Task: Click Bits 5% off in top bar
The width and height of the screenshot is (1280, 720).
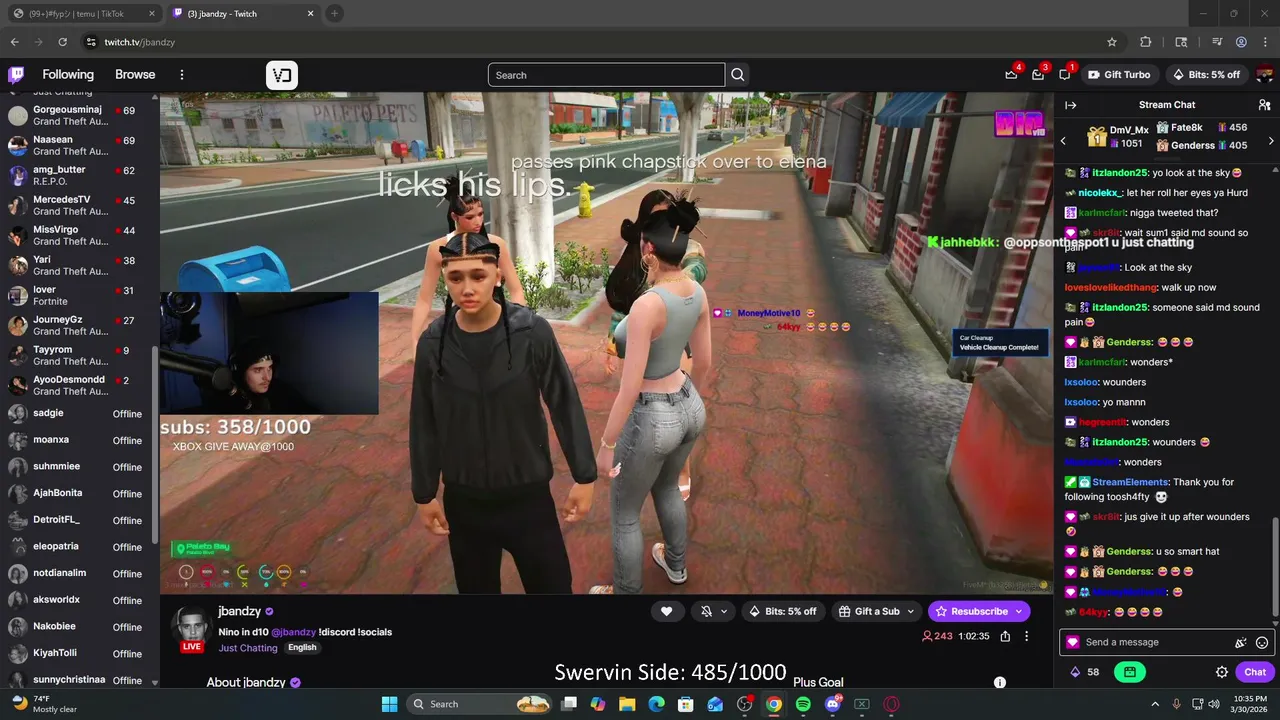Action: 1206,75
